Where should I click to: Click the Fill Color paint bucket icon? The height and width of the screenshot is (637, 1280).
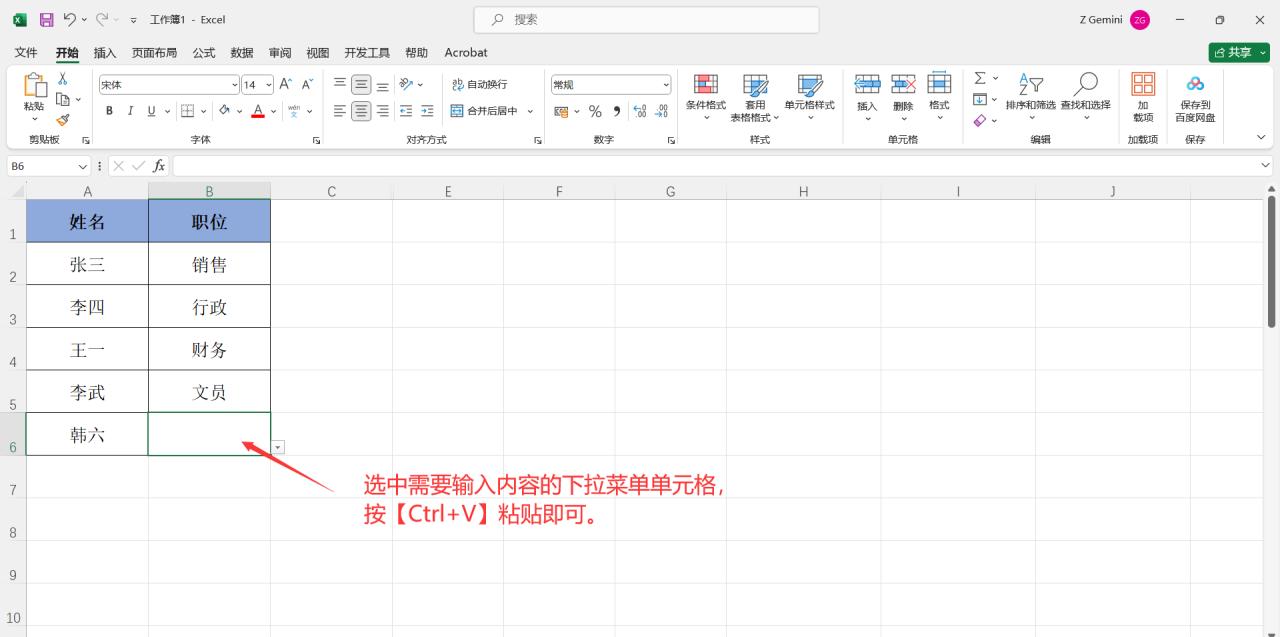click(x=224, y=111)
